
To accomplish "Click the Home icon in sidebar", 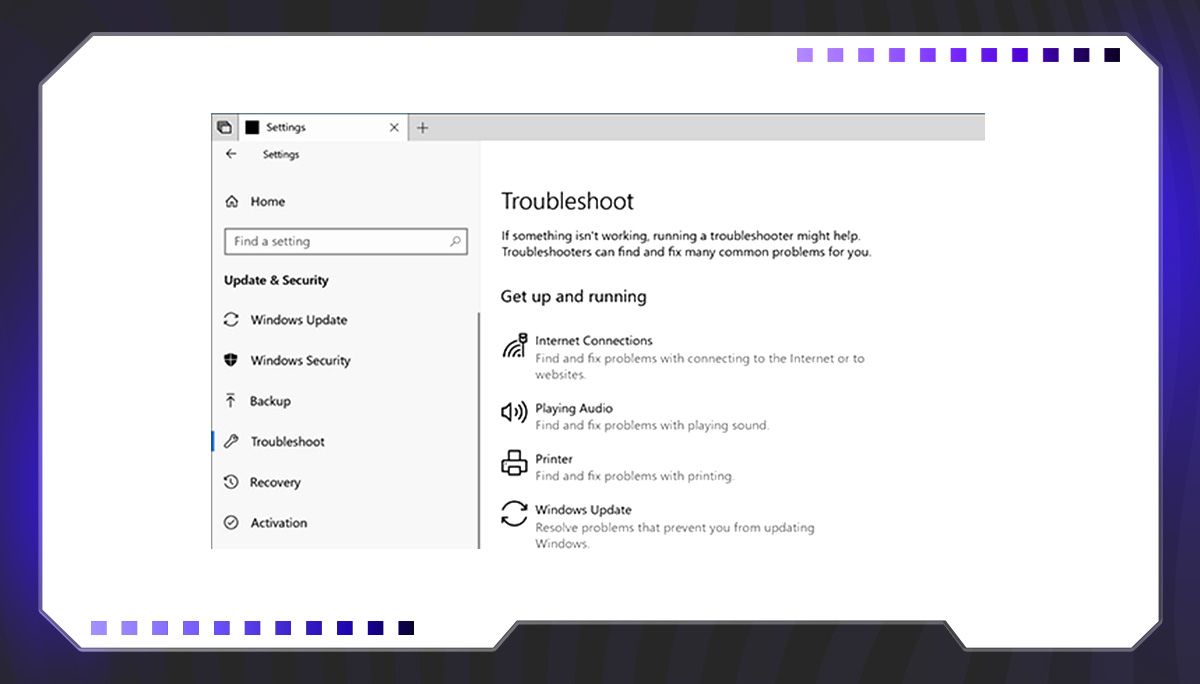I will (232, 202).
